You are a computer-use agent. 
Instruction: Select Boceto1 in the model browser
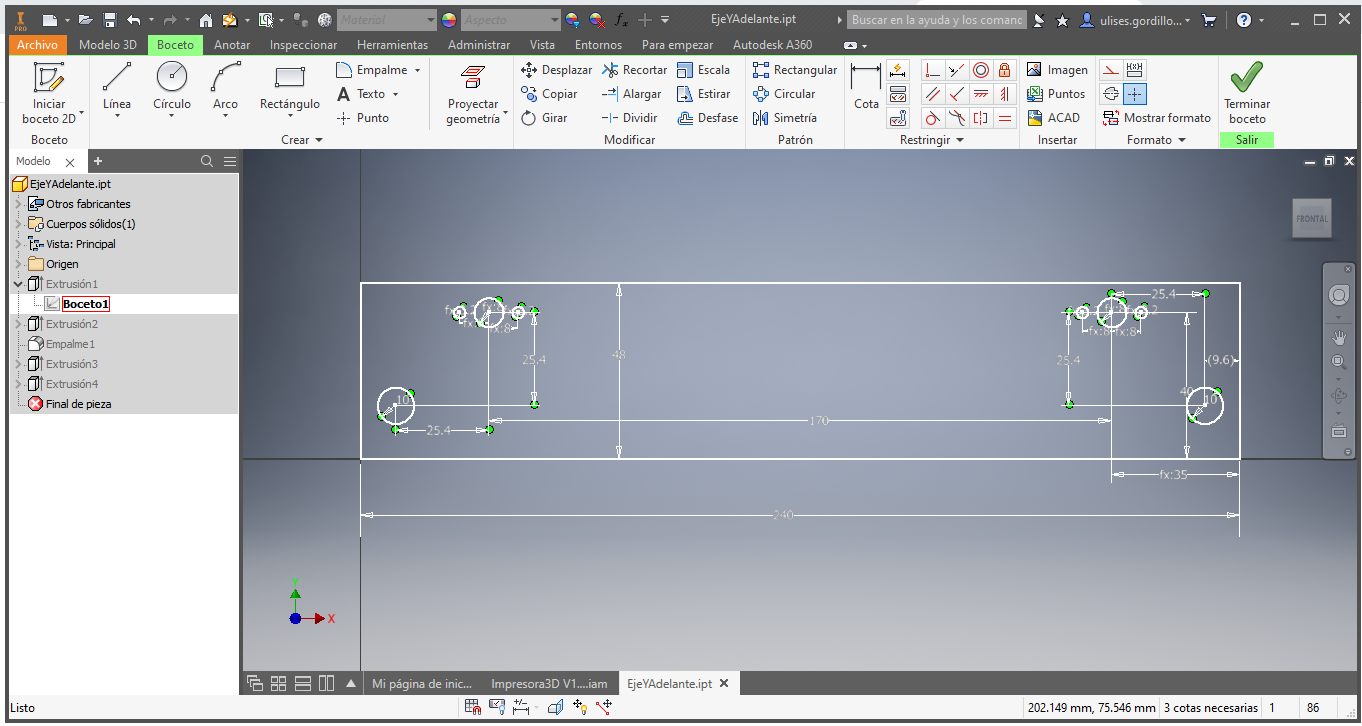tap(86, 304)
